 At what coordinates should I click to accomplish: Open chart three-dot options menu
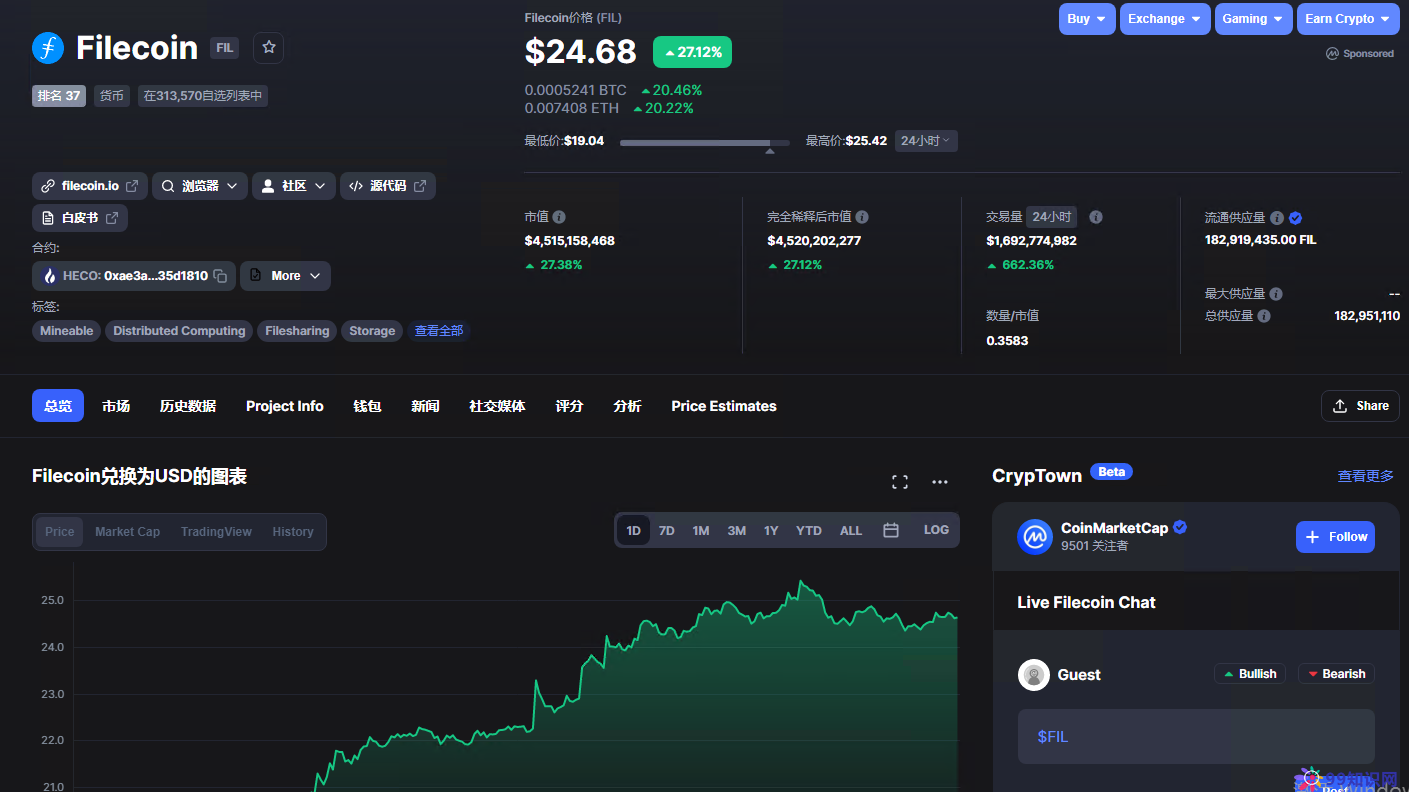tap(940, 482)
